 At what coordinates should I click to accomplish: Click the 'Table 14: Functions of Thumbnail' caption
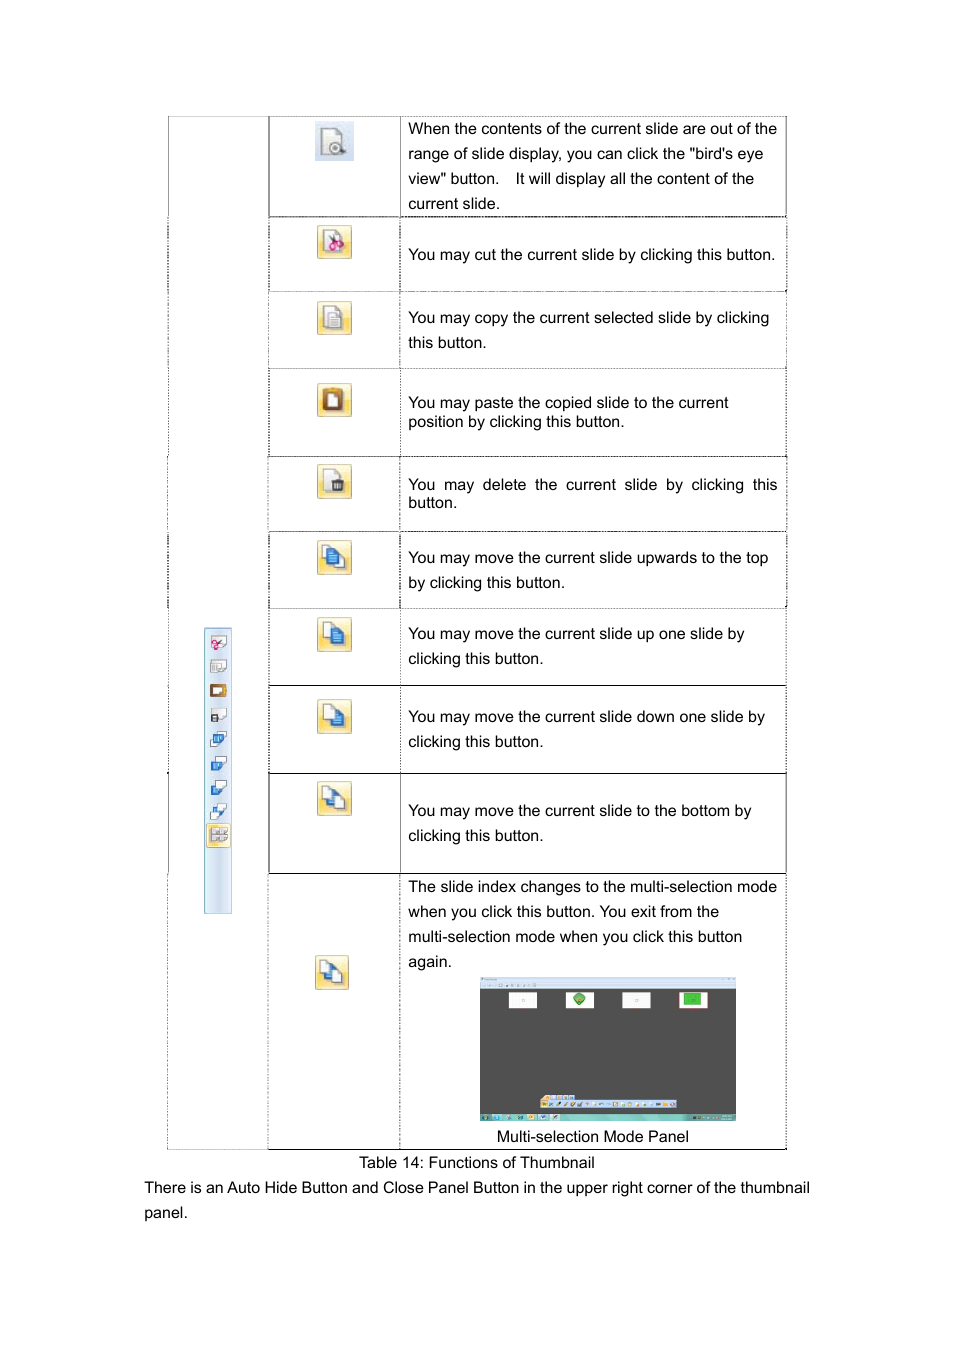click(477, 1163)
